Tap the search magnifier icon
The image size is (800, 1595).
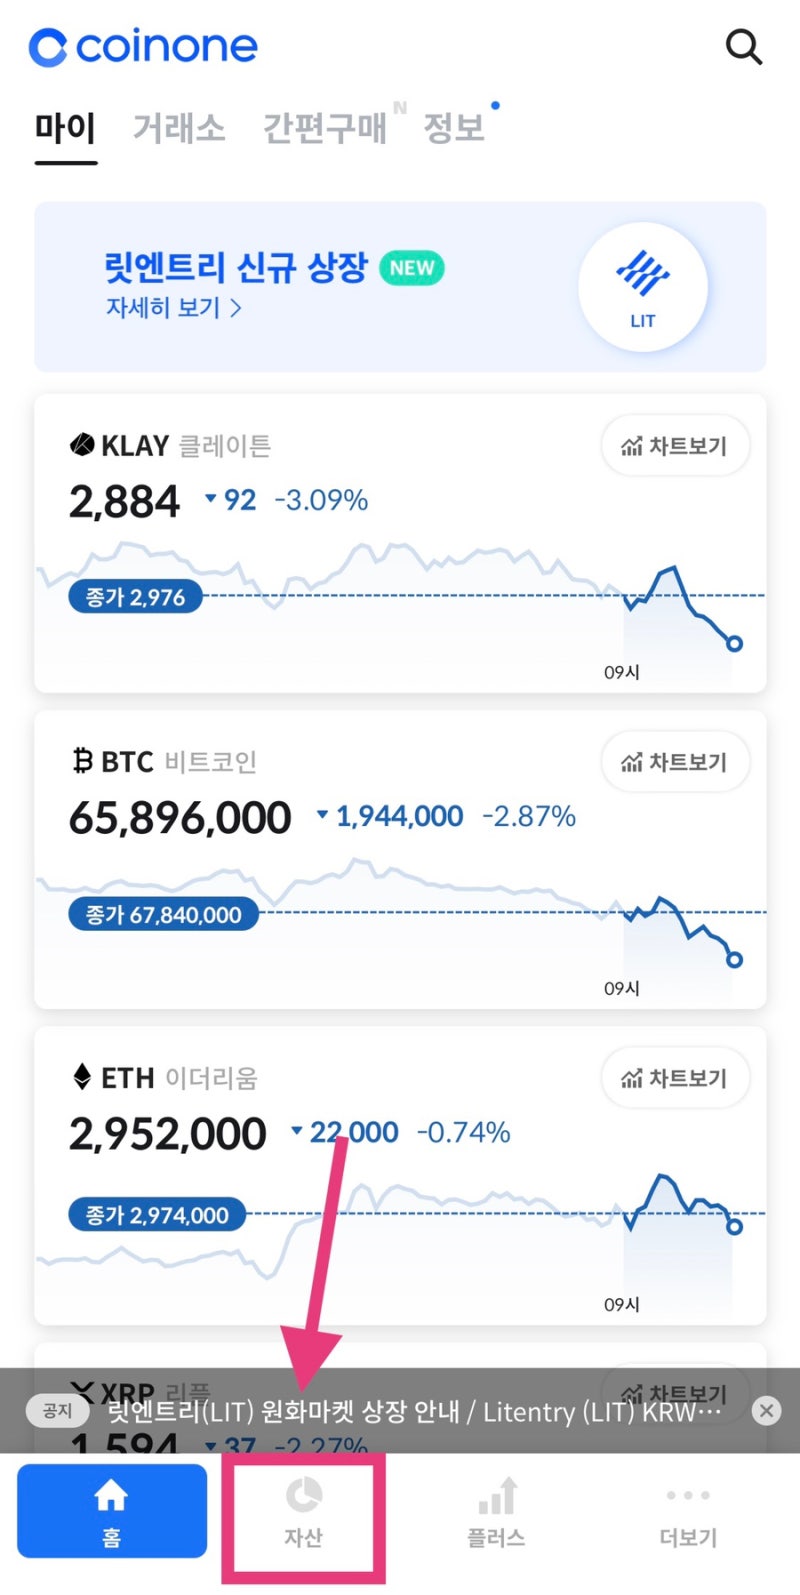[x=743, y=47]
